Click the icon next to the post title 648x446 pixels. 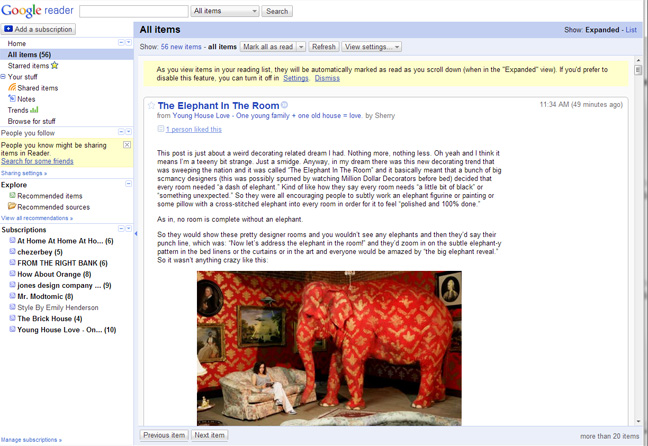[x=285, y=105]
